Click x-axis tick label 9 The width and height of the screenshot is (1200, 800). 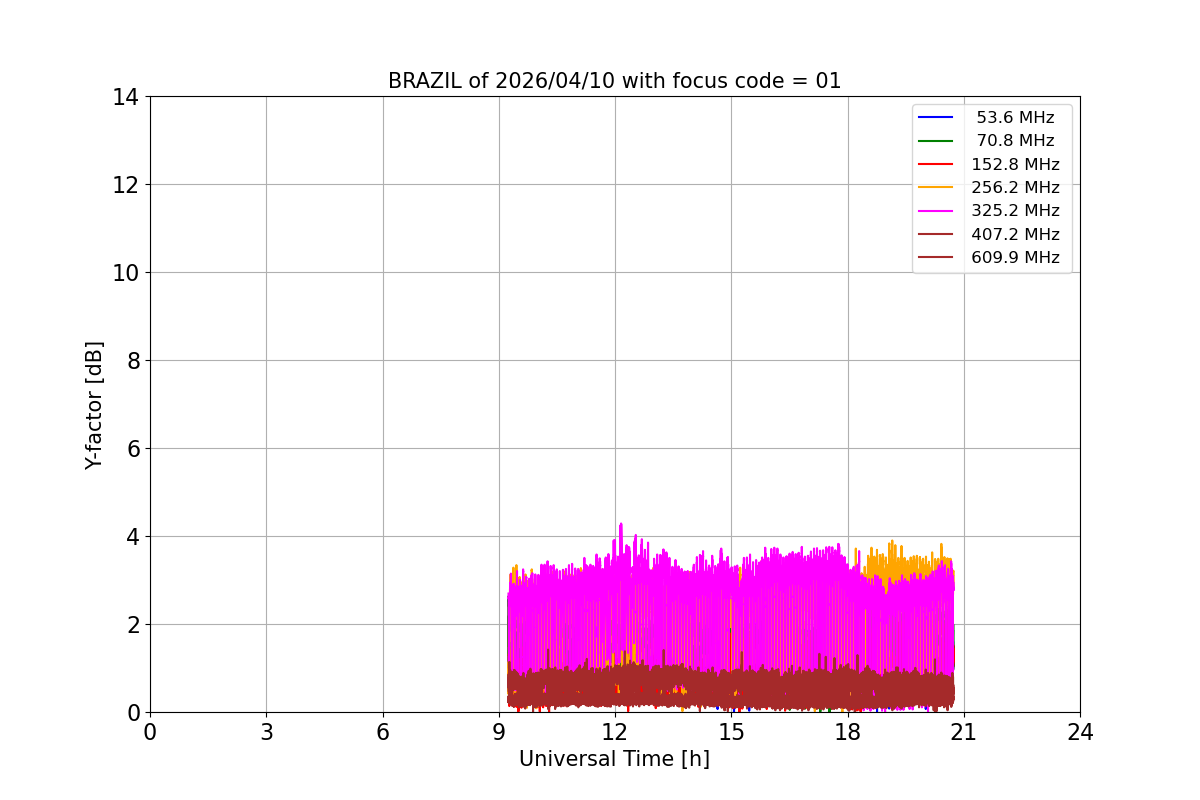pos(499,732)
